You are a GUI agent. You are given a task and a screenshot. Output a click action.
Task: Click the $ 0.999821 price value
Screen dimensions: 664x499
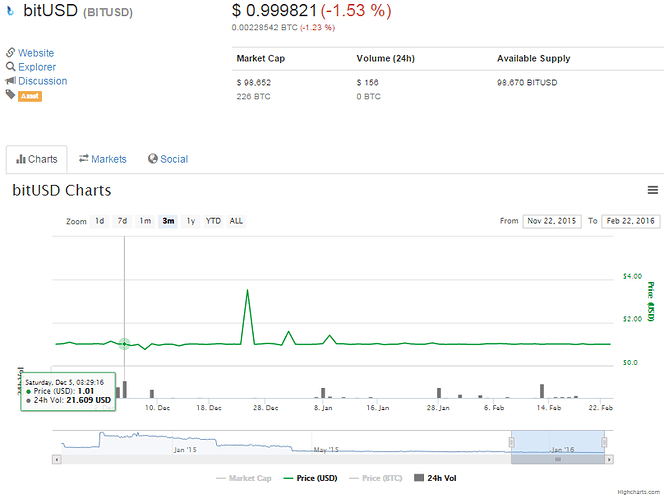click(274, 11)
